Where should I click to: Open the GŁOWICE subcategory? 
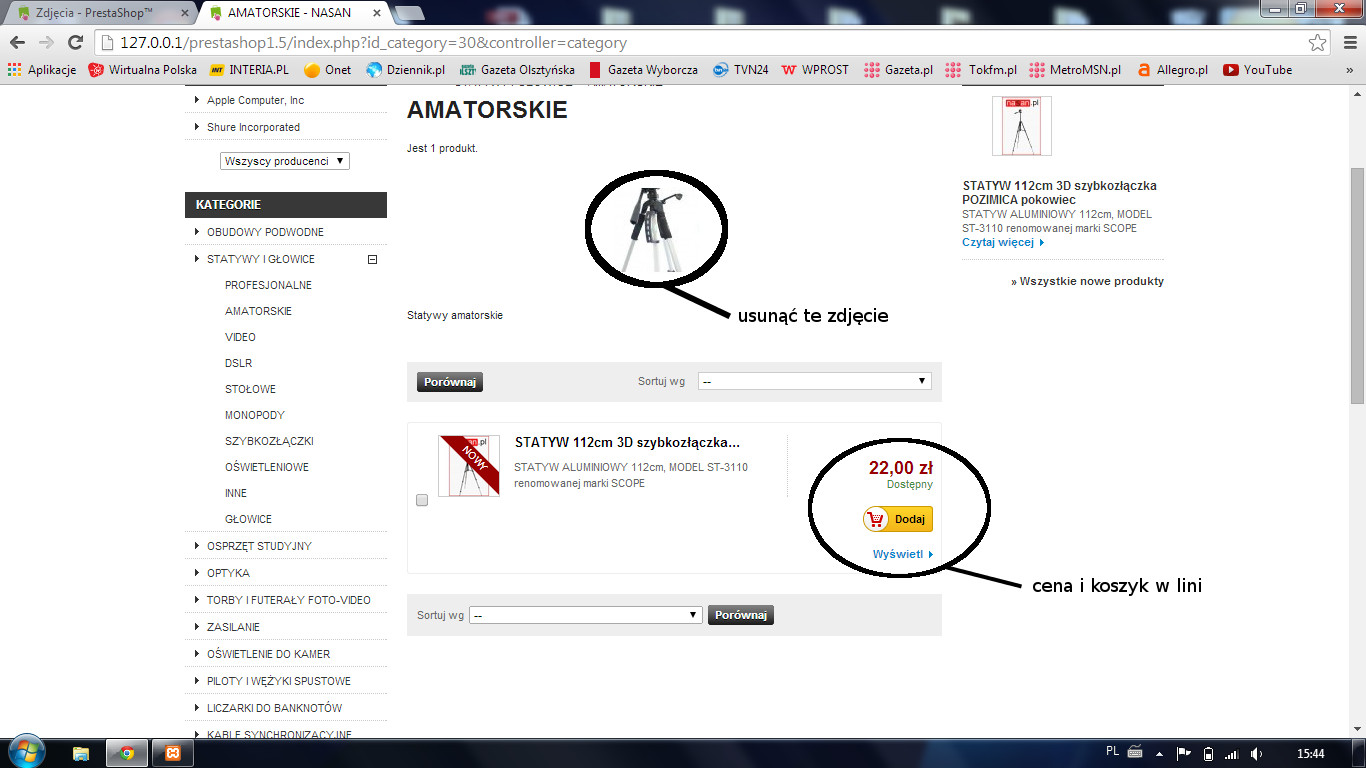248,519
